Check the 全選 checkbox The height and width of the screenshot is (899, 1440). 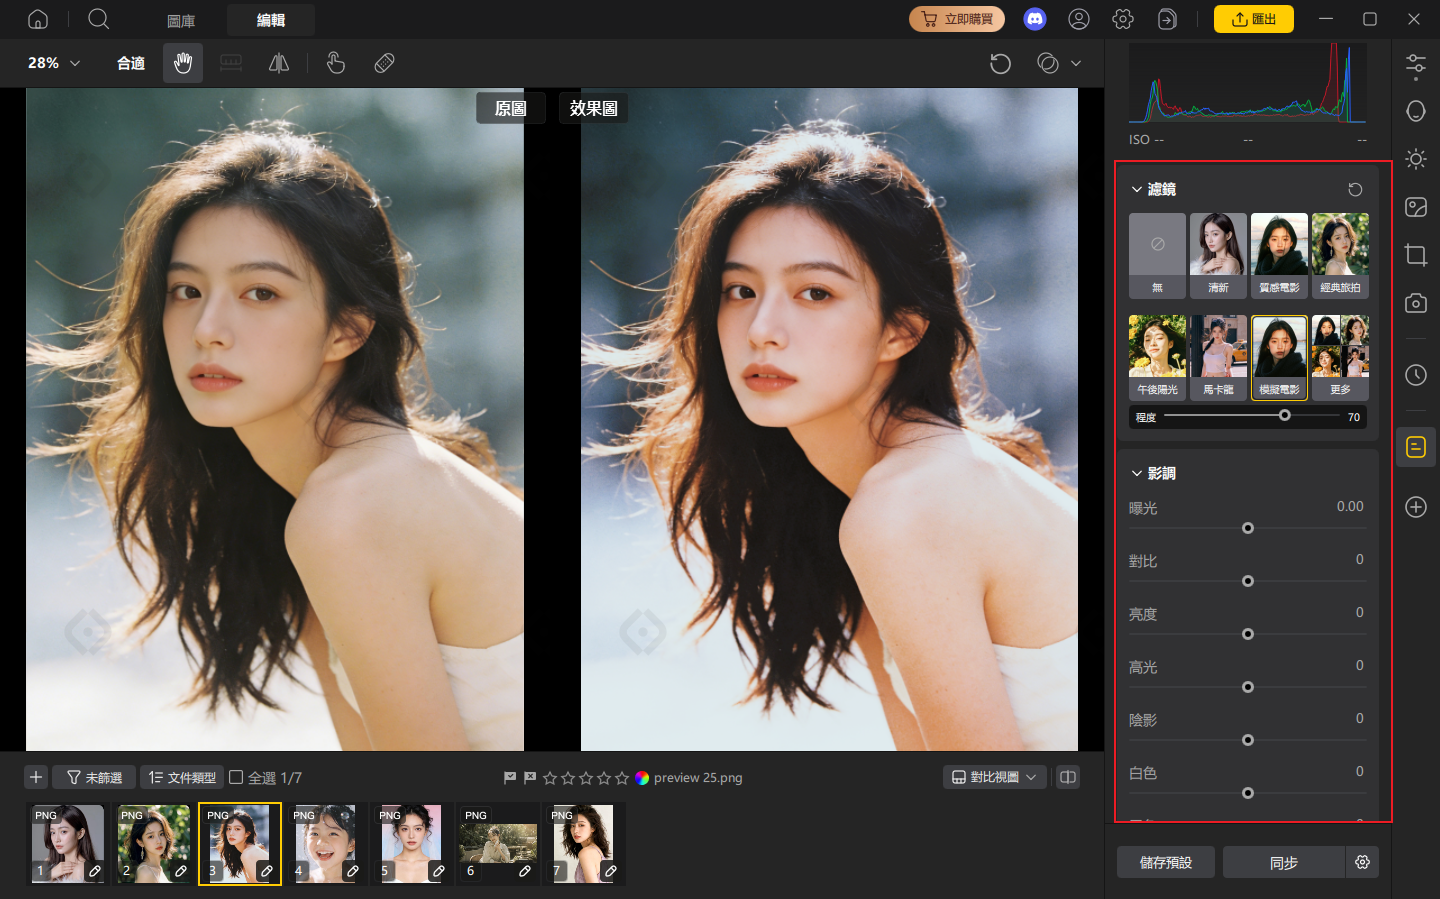236,777
